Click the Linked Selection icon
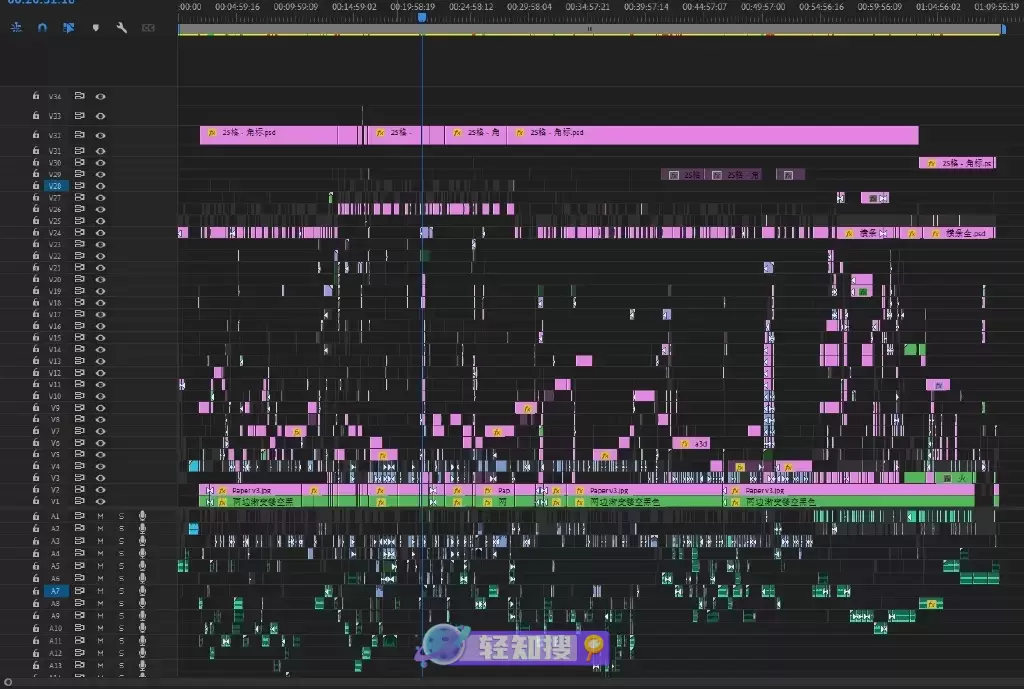The image size is (1024, 689). 69,28
